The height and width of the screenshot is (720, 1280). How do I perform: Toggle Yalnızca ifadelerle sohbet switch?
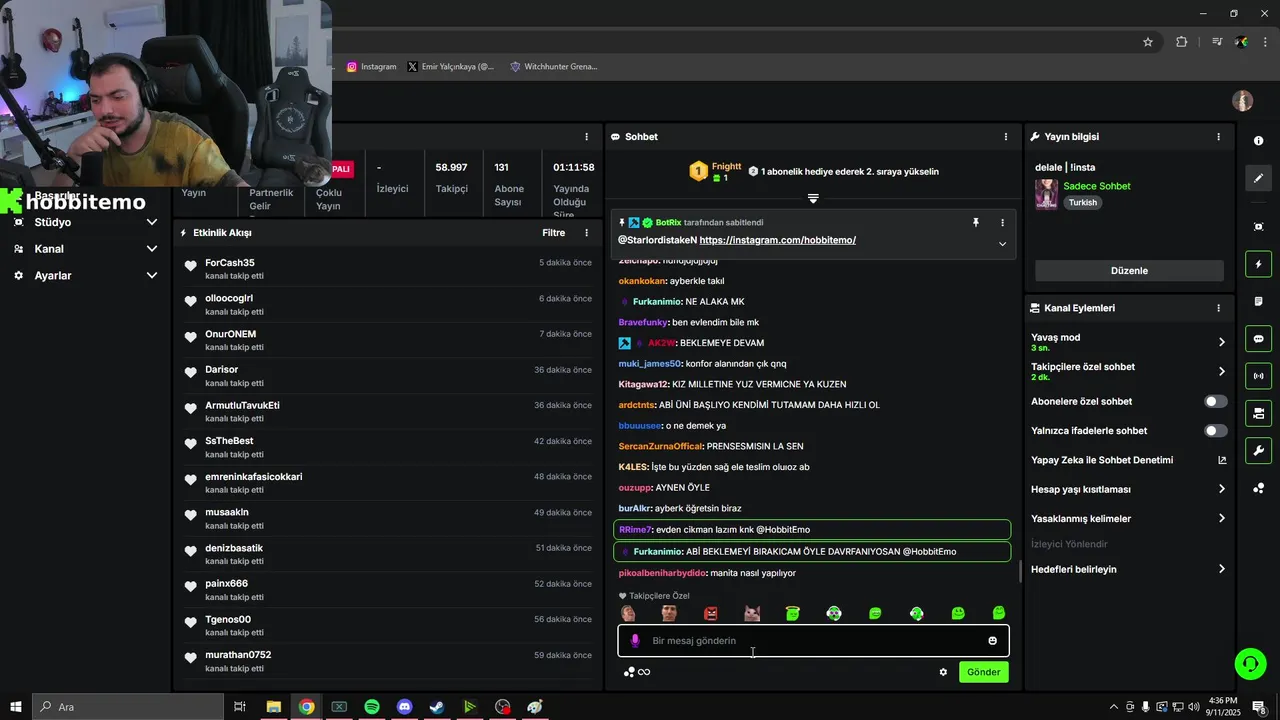coord(1215,431)
